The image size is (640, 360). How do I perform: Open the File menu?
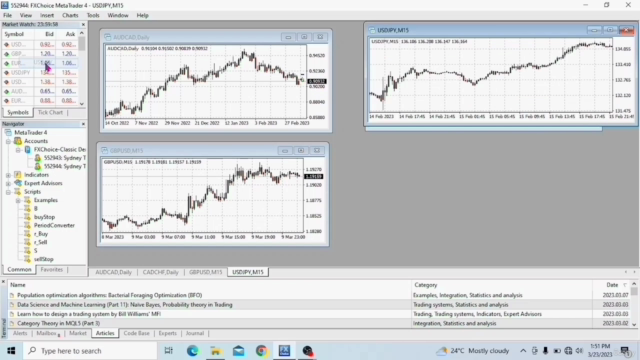pos(7,16)
